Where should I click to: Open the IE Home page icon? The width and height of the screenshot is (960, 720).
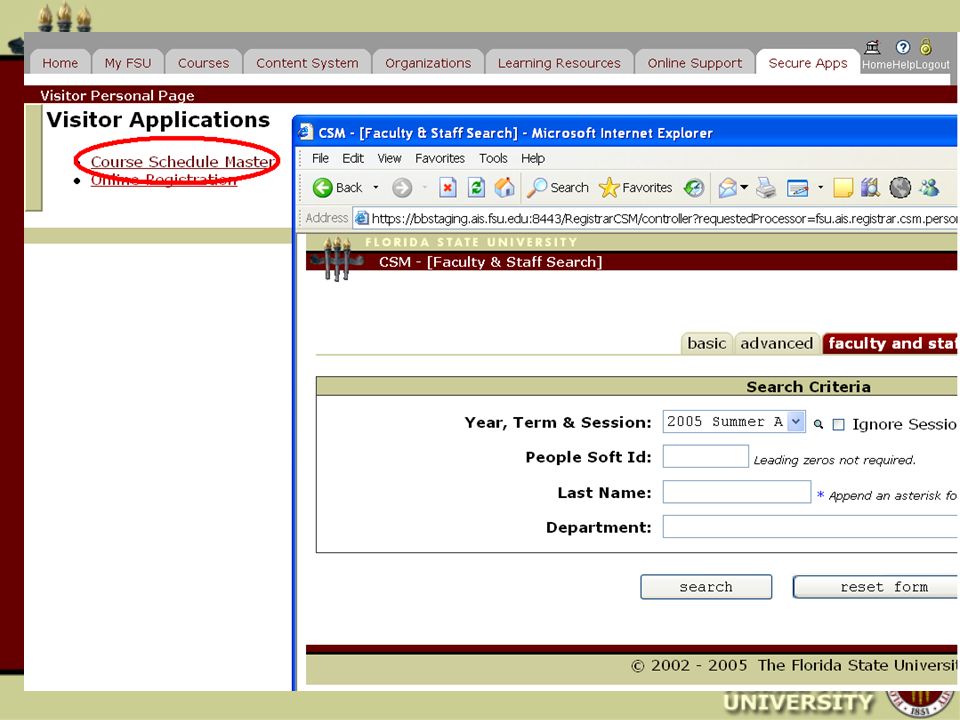(x=504, y=187)
